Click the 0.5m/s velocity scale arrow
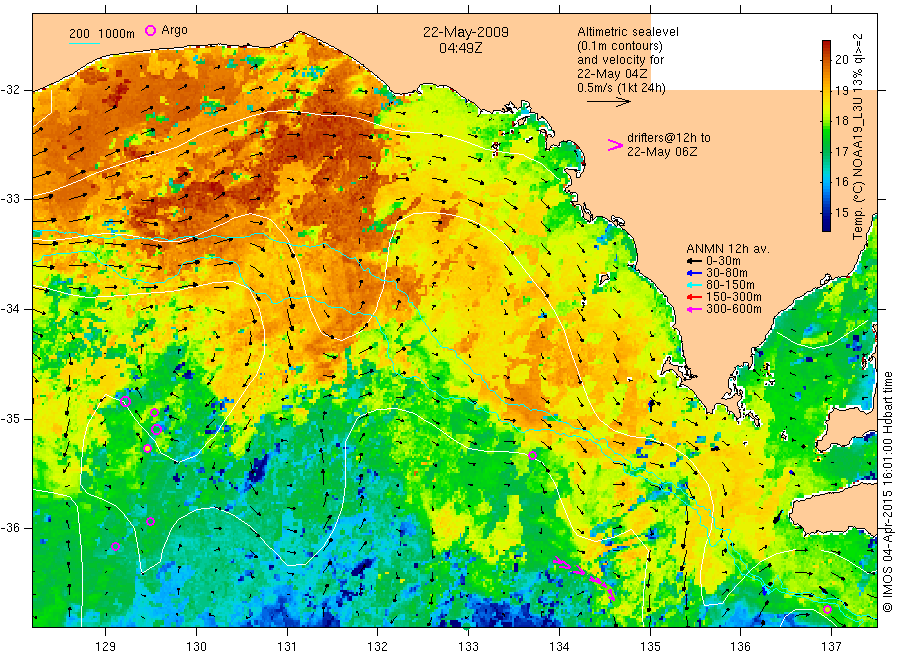This screenshot has height=660, width=900. (x=609, y=102)
